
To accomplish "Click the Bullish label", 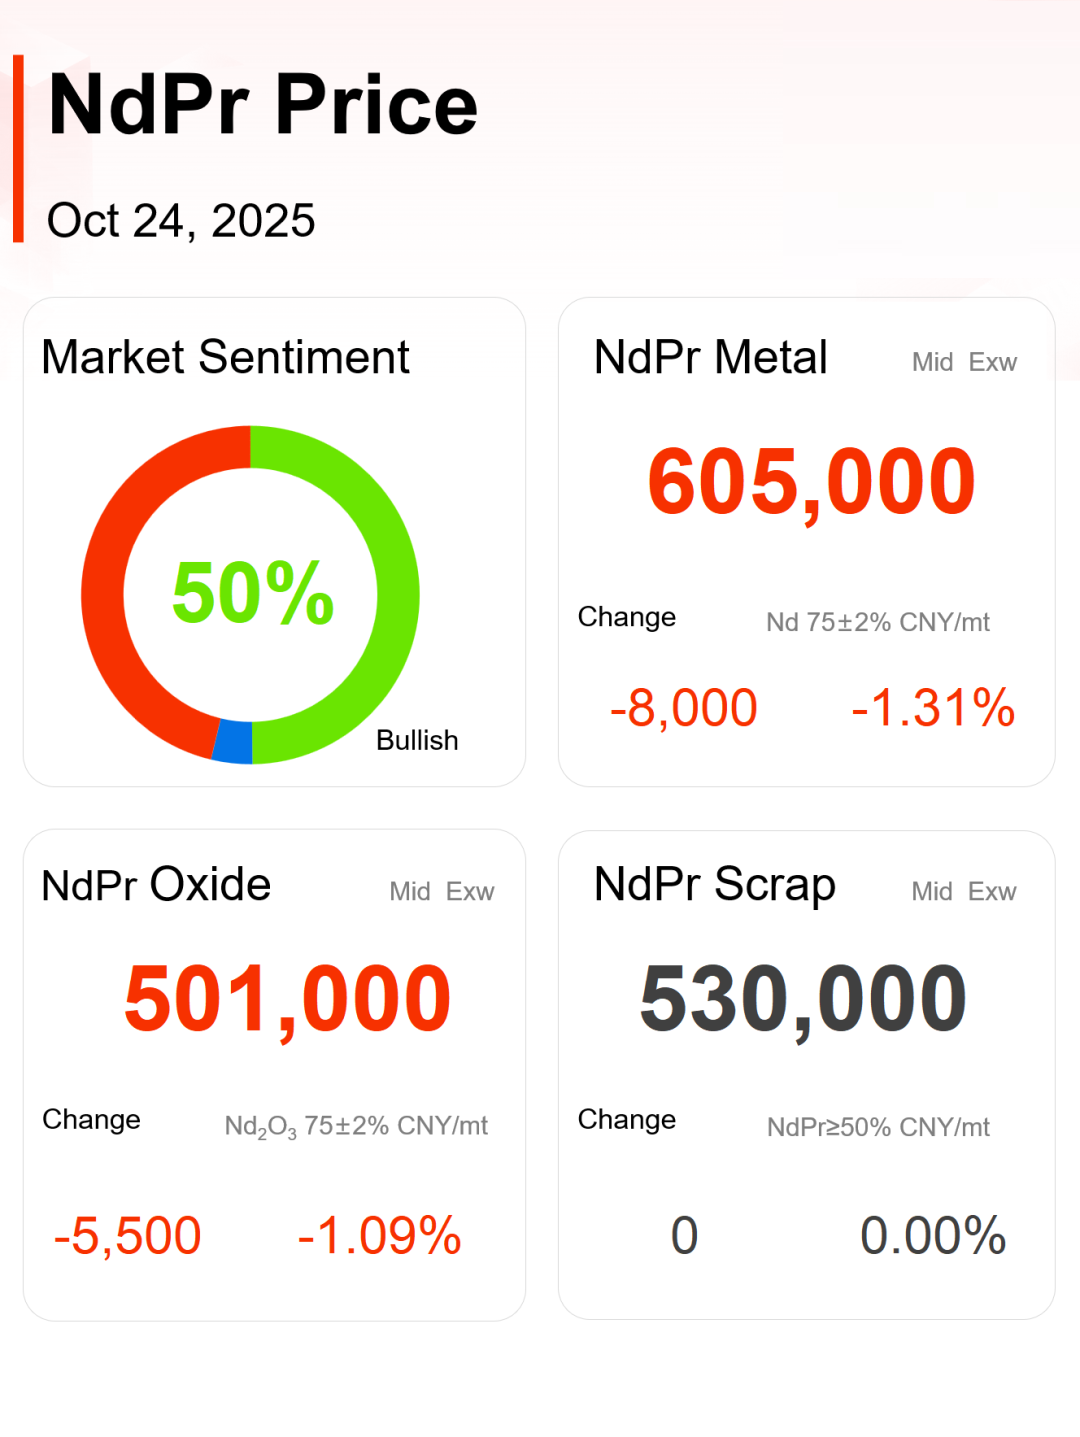I will pos(417,741).
